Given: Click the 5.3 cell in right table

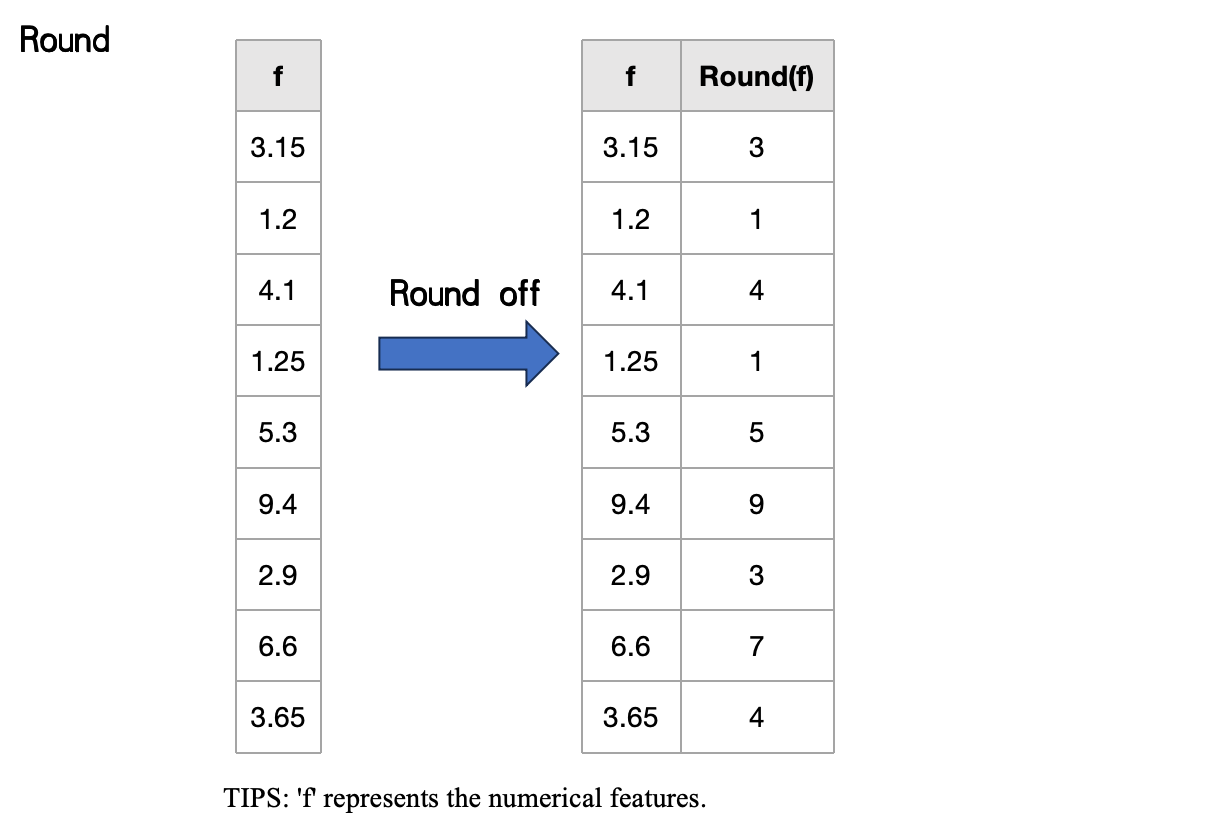Looking at the screenshot, I should coord(630,432).
